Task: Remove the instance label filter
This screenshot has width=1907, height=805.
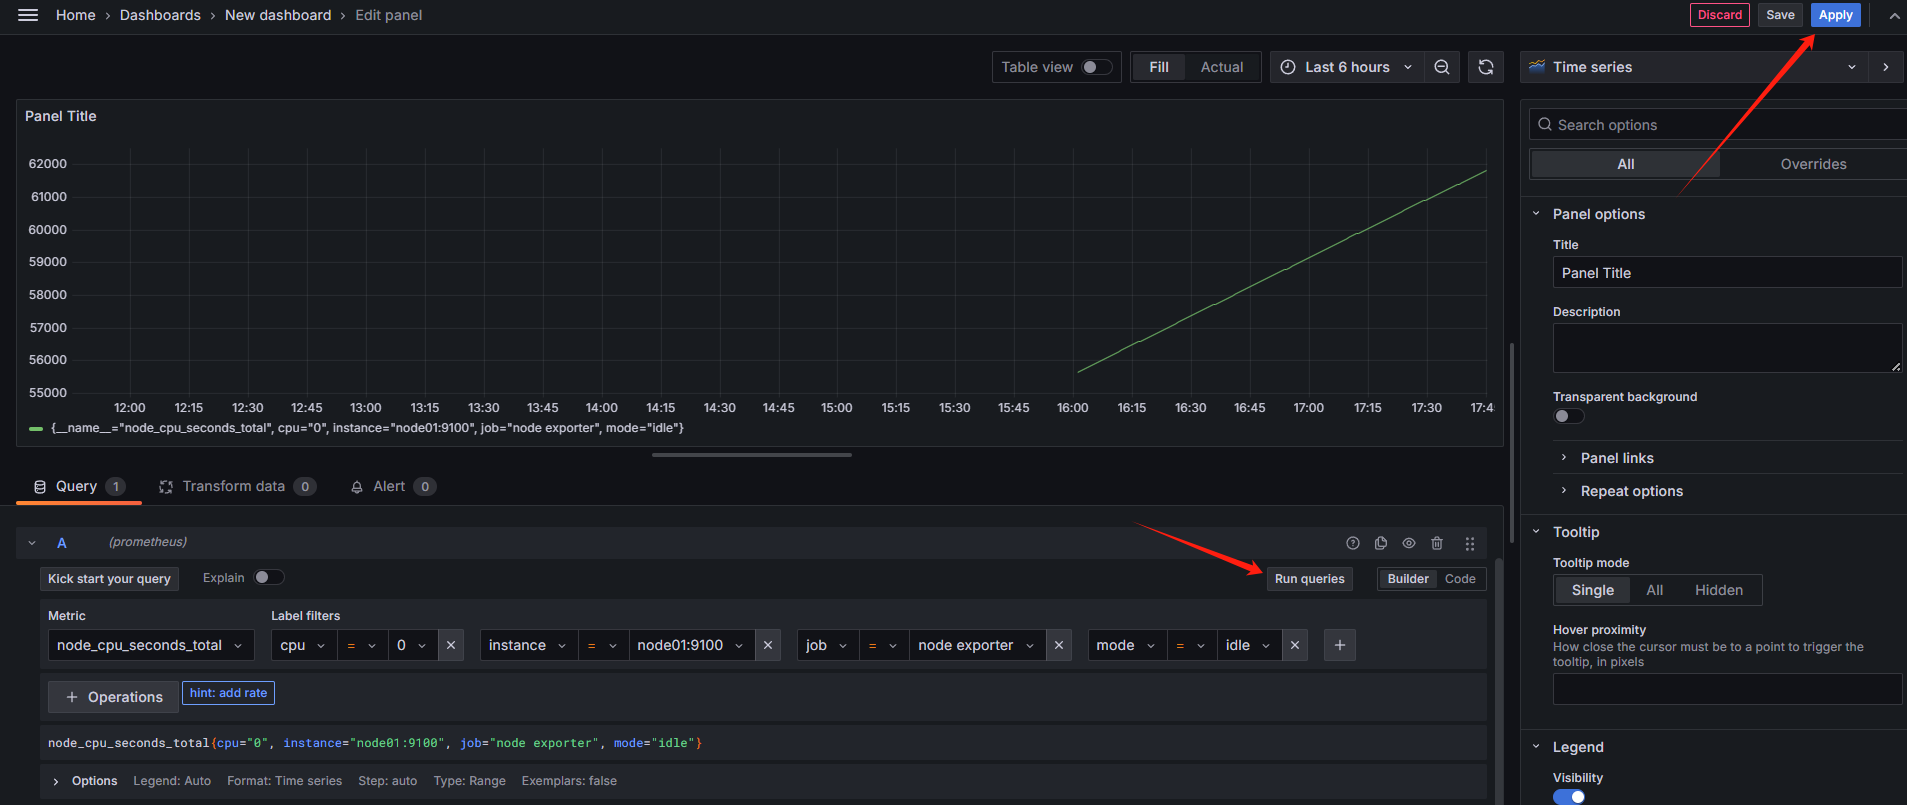Action: (768, 645)
